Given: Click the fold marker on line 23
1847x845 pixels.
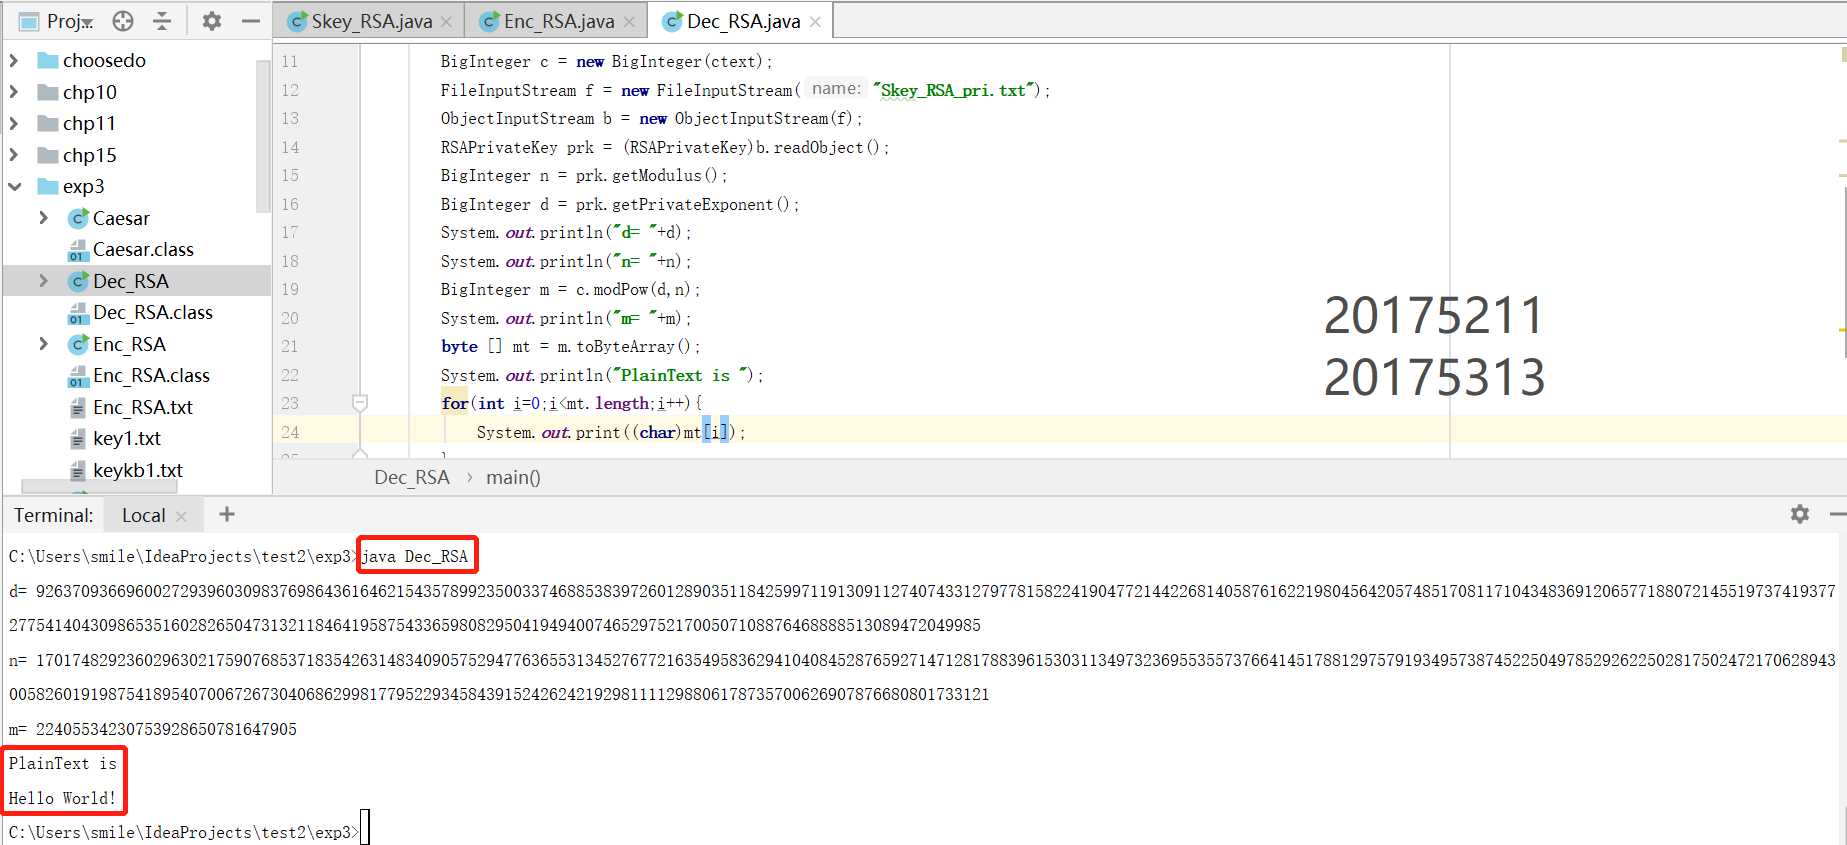Looking at the screenshot, I should (x=360, y=403).
